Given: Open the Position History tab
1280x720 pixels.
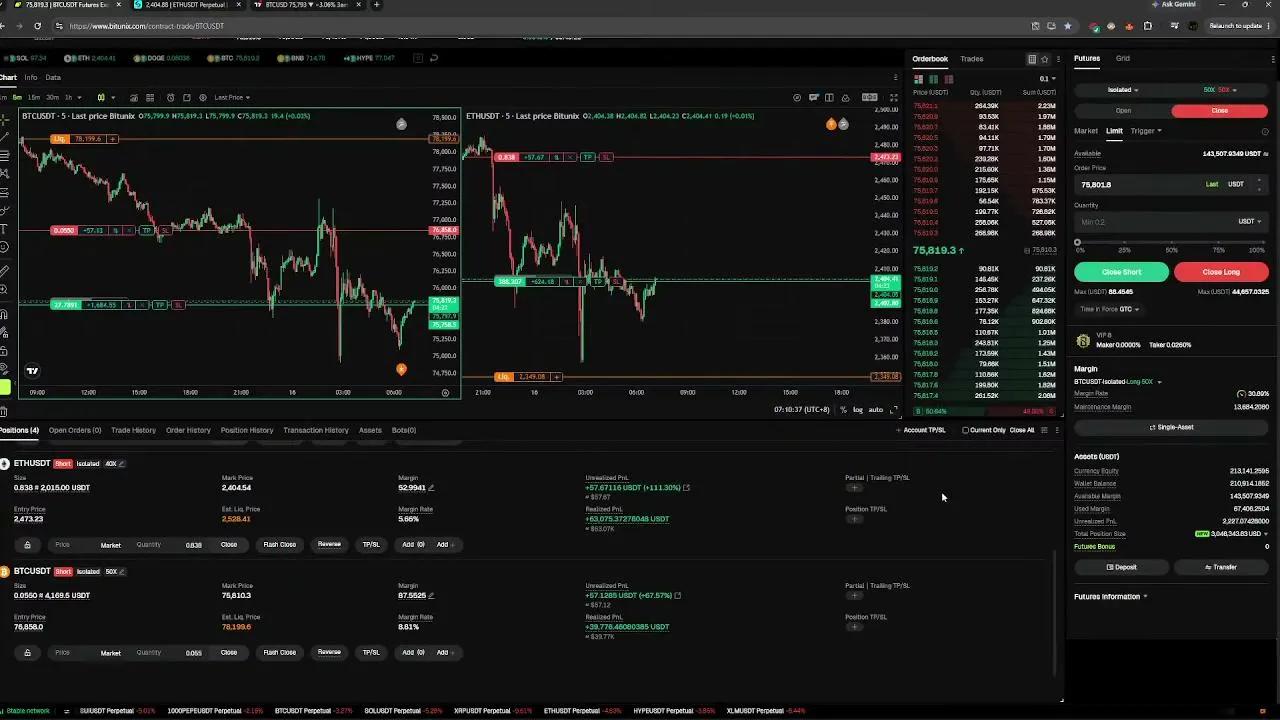Looking at the screenshot, I should 247,431.
